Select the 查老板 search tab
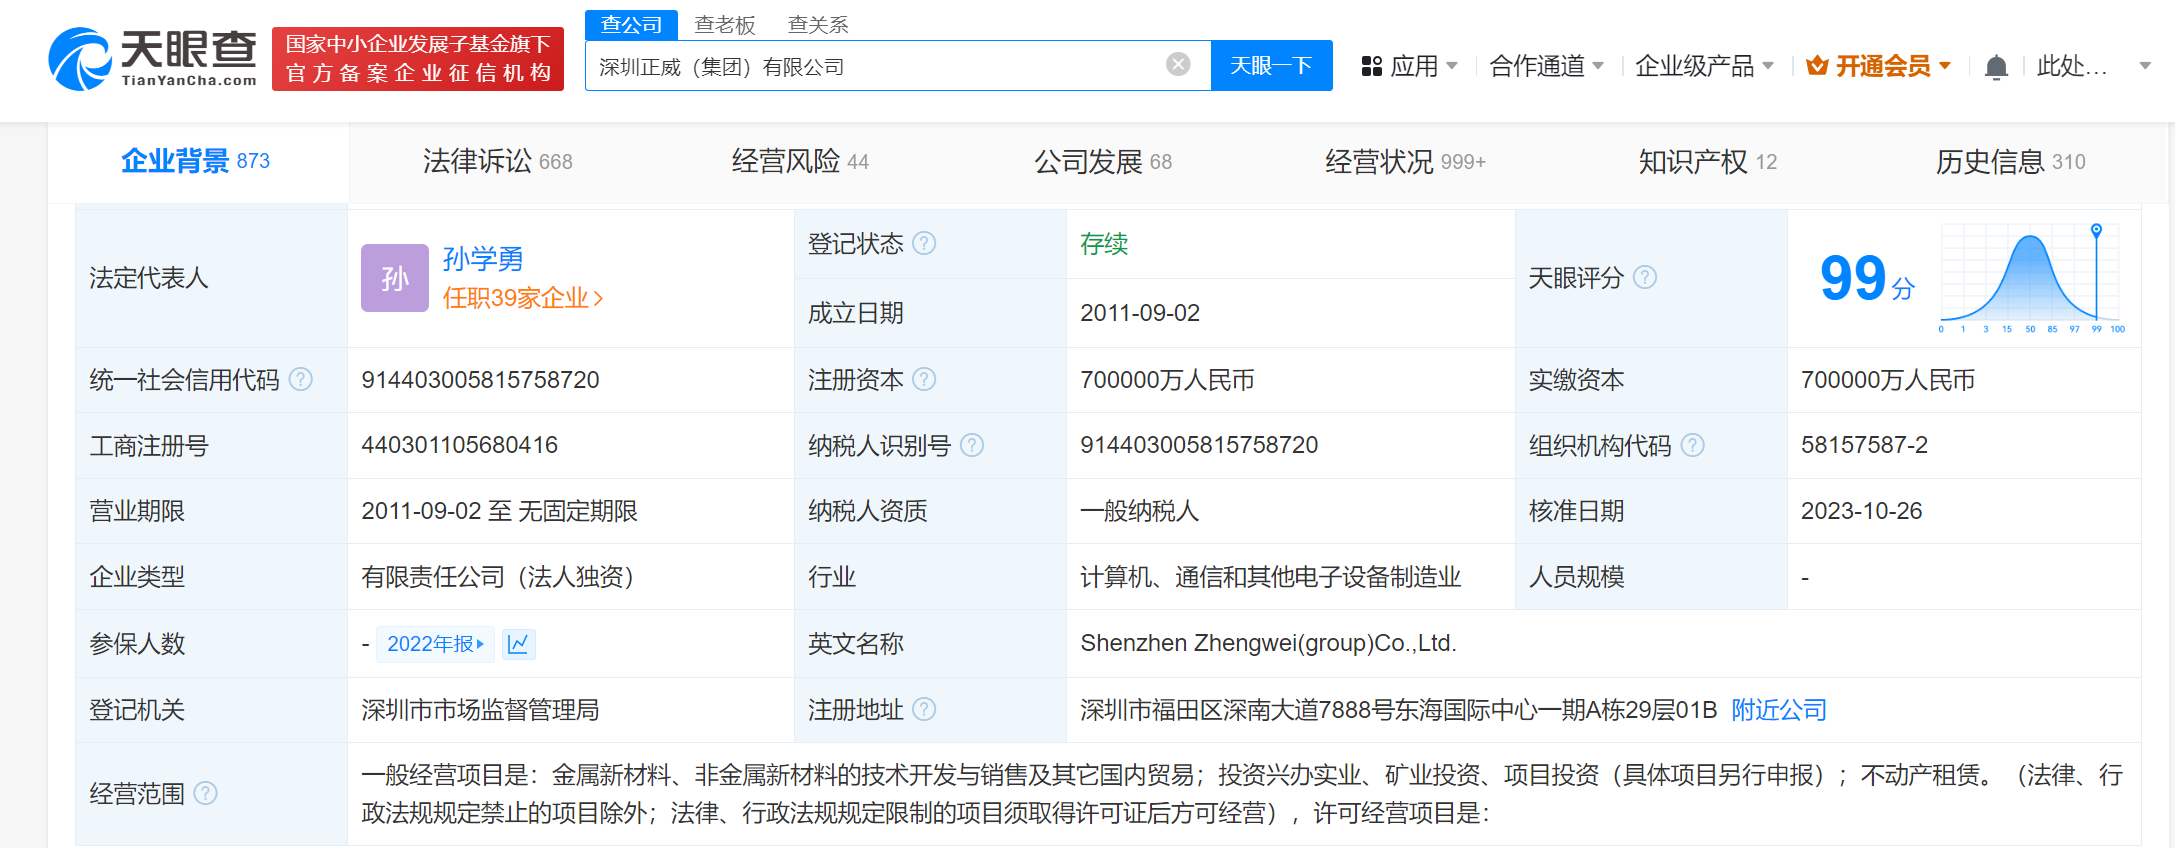This screenshot has width=2175, height=848. tap(725, 25)
